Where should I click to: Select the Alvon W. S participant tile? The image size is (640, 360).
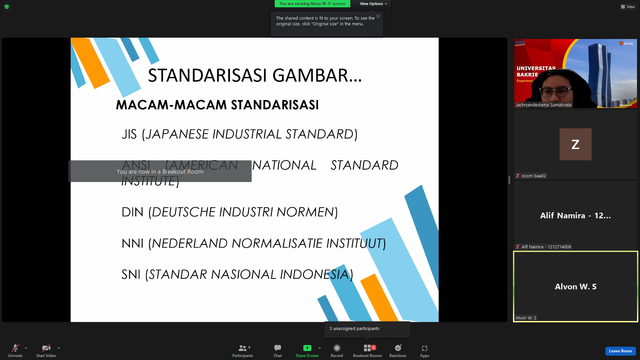pyautogui.click(x=575, y=287)
